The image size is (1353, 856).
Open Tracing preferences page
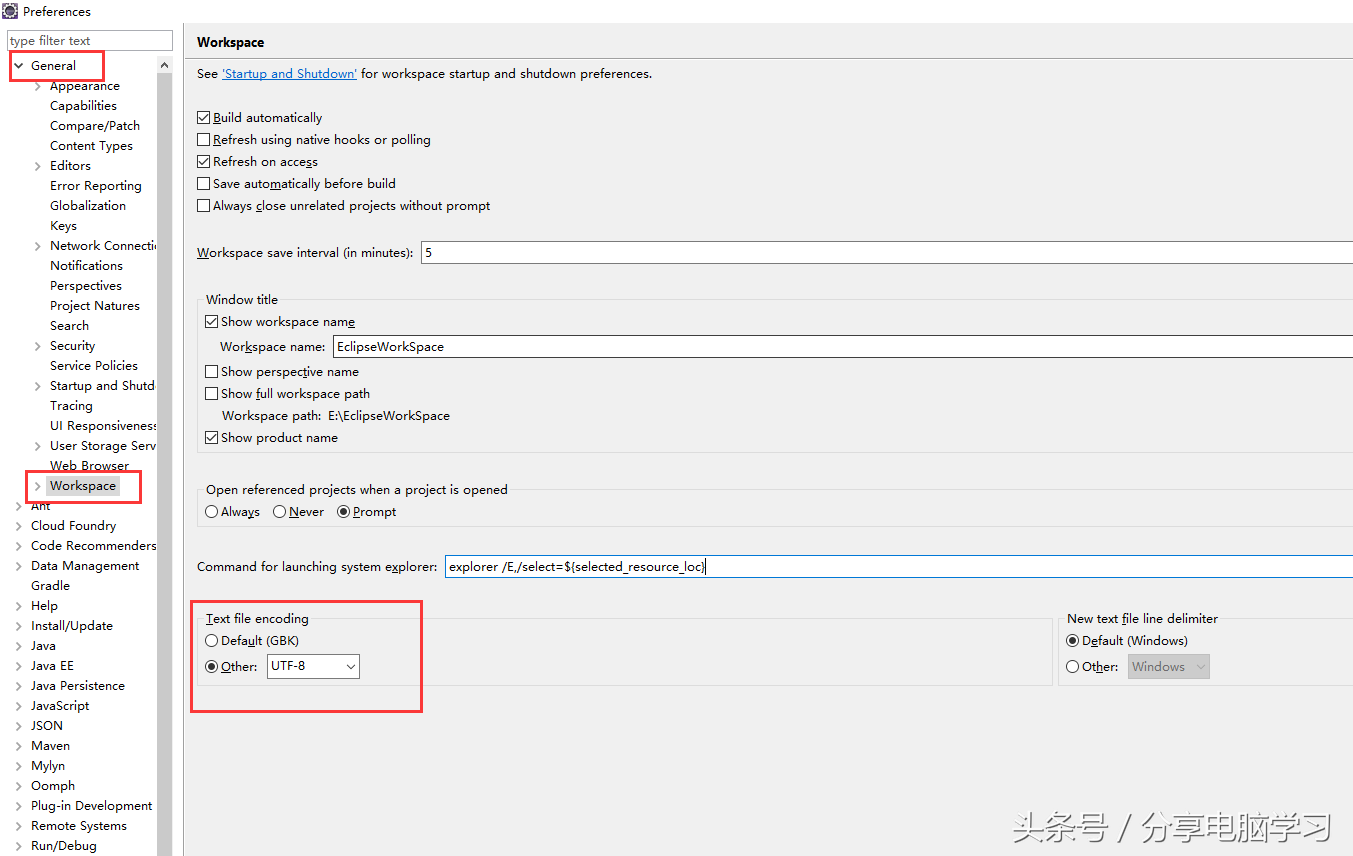[71, 406]
